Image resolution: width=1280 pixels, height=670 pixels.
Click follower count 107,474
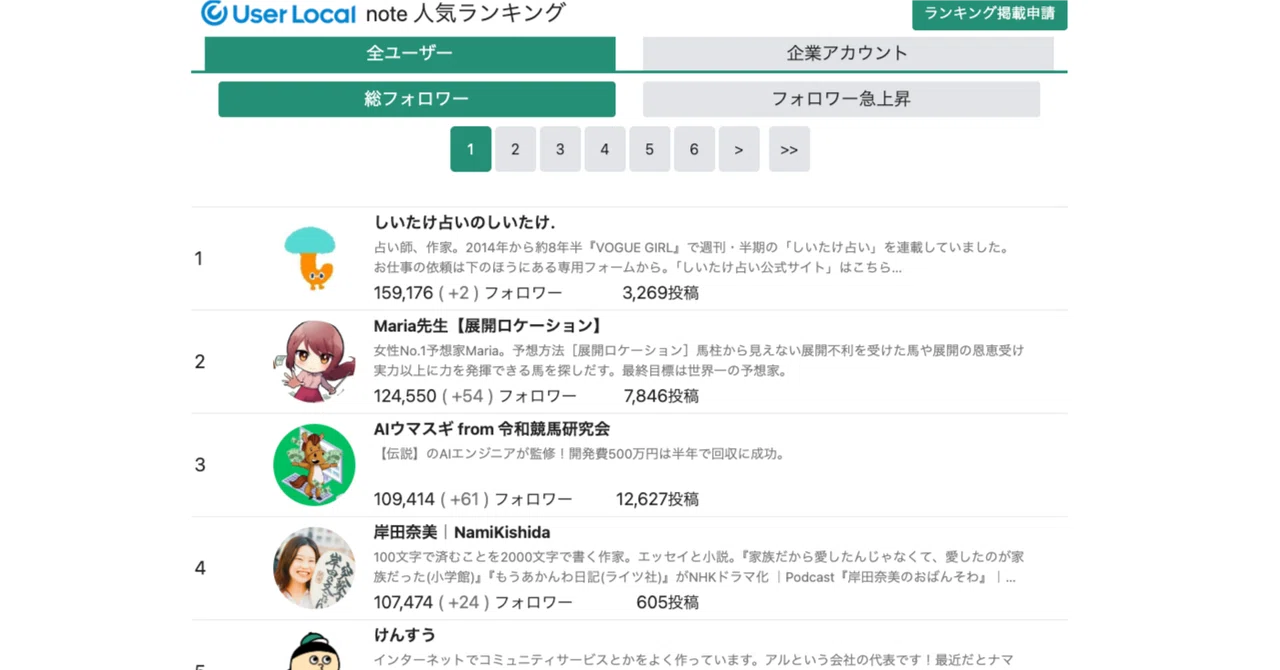click(403, 603)
